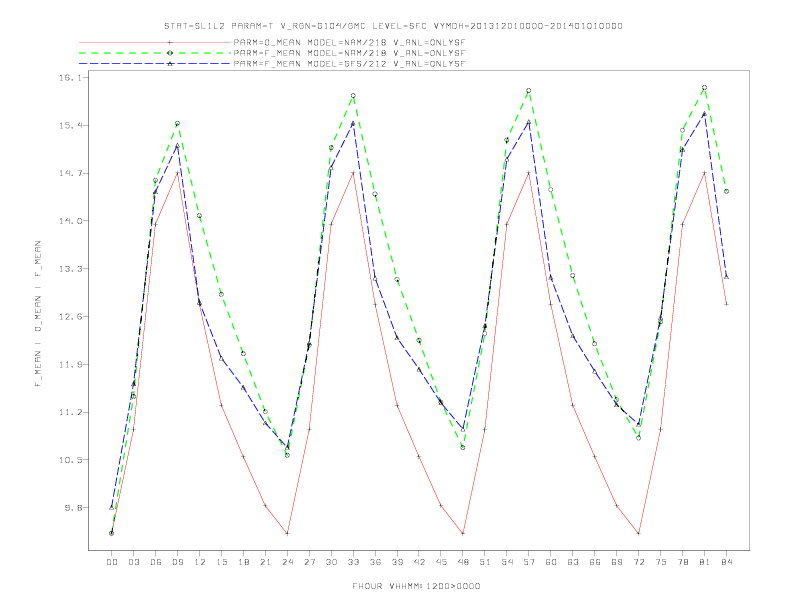Click x-axis tick label 33
The height and width of the screenshot is (612, 792).
353,562
